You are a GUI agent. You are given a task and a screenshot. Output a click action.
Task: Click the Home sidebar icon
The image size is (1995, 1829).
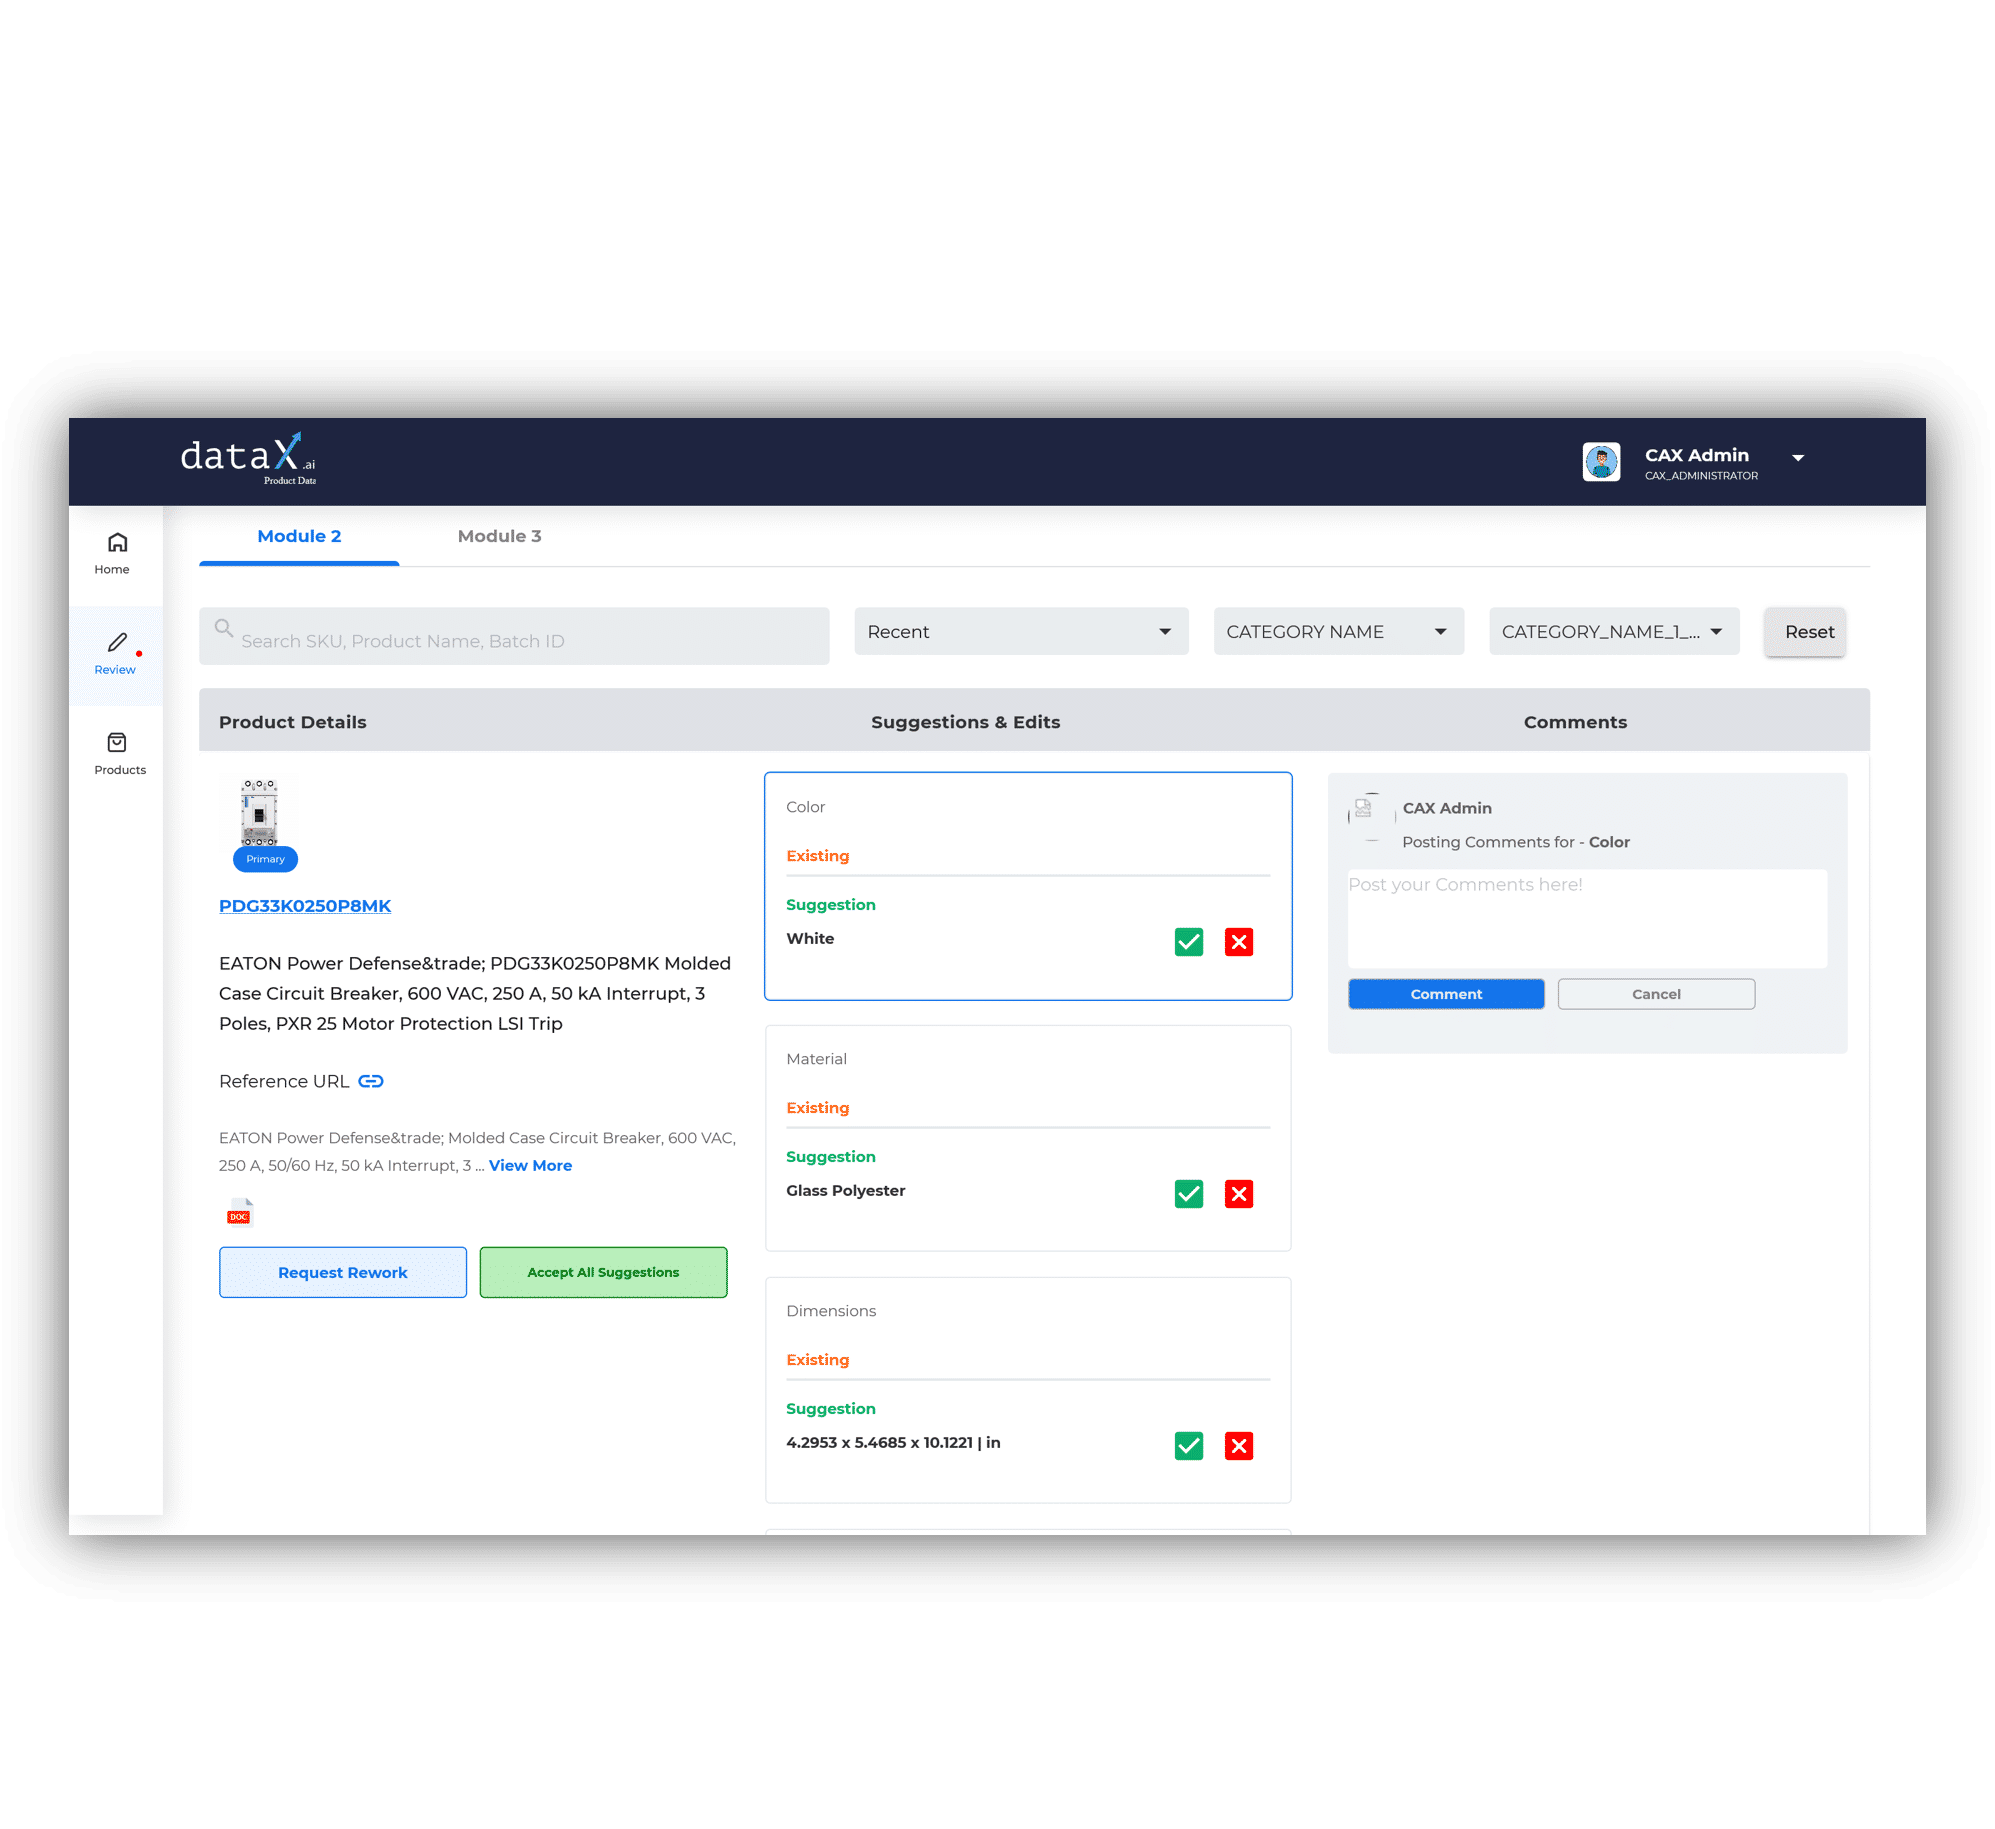point(116,541)
